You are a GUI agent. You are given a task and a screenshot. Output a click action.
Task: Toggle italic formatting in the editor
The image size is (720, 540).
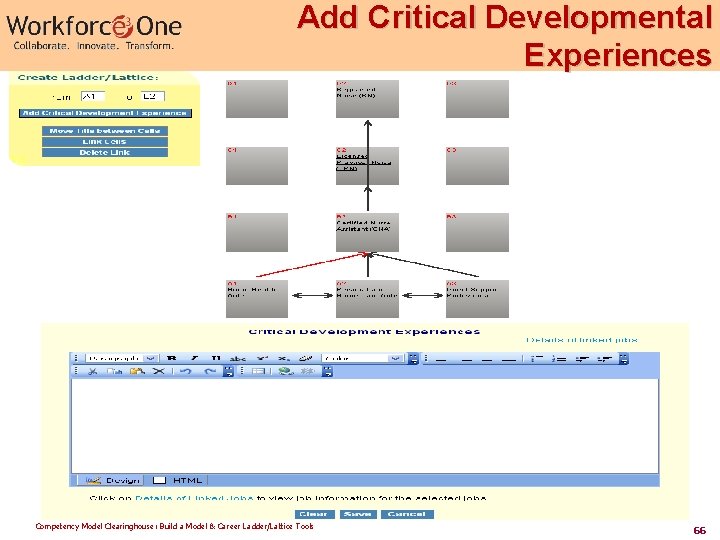pos(195,358)
